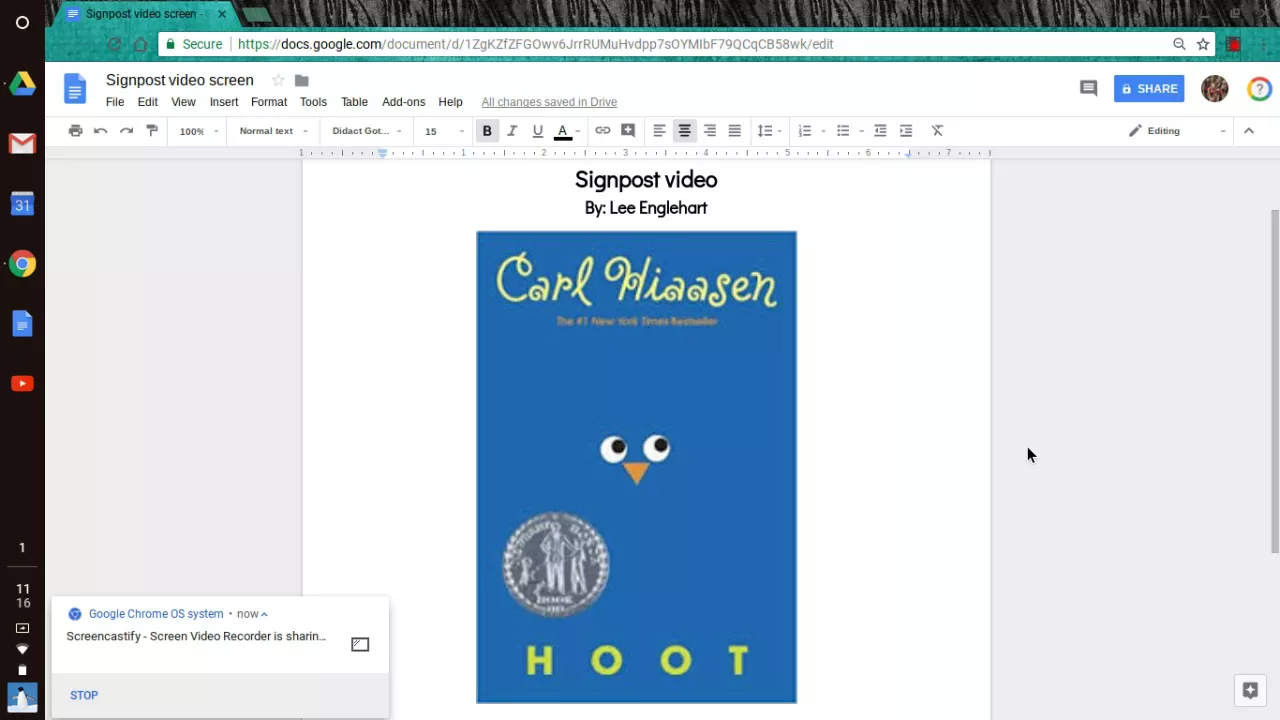Close the Signpost video screen tab

point(222,14)
